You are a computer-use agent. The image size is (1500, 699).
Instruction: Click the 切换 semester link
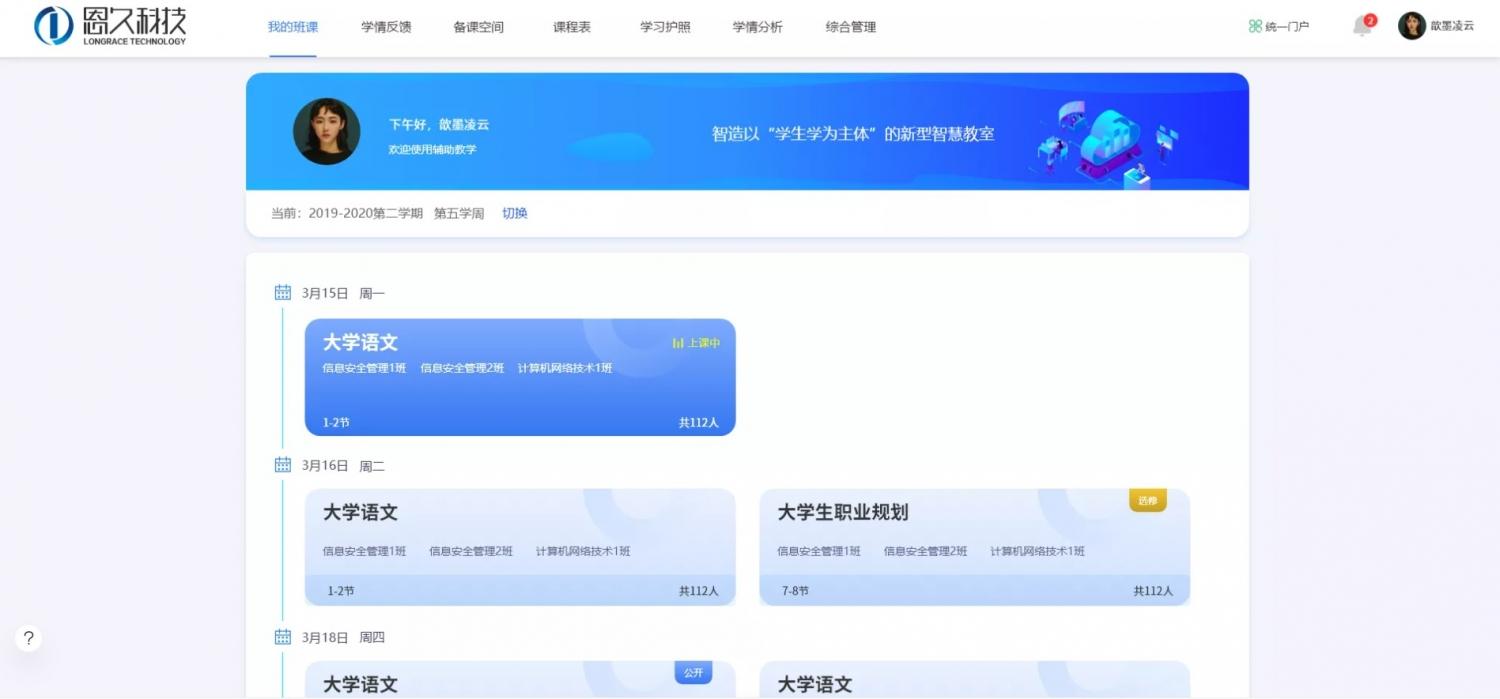click(515, 213)
